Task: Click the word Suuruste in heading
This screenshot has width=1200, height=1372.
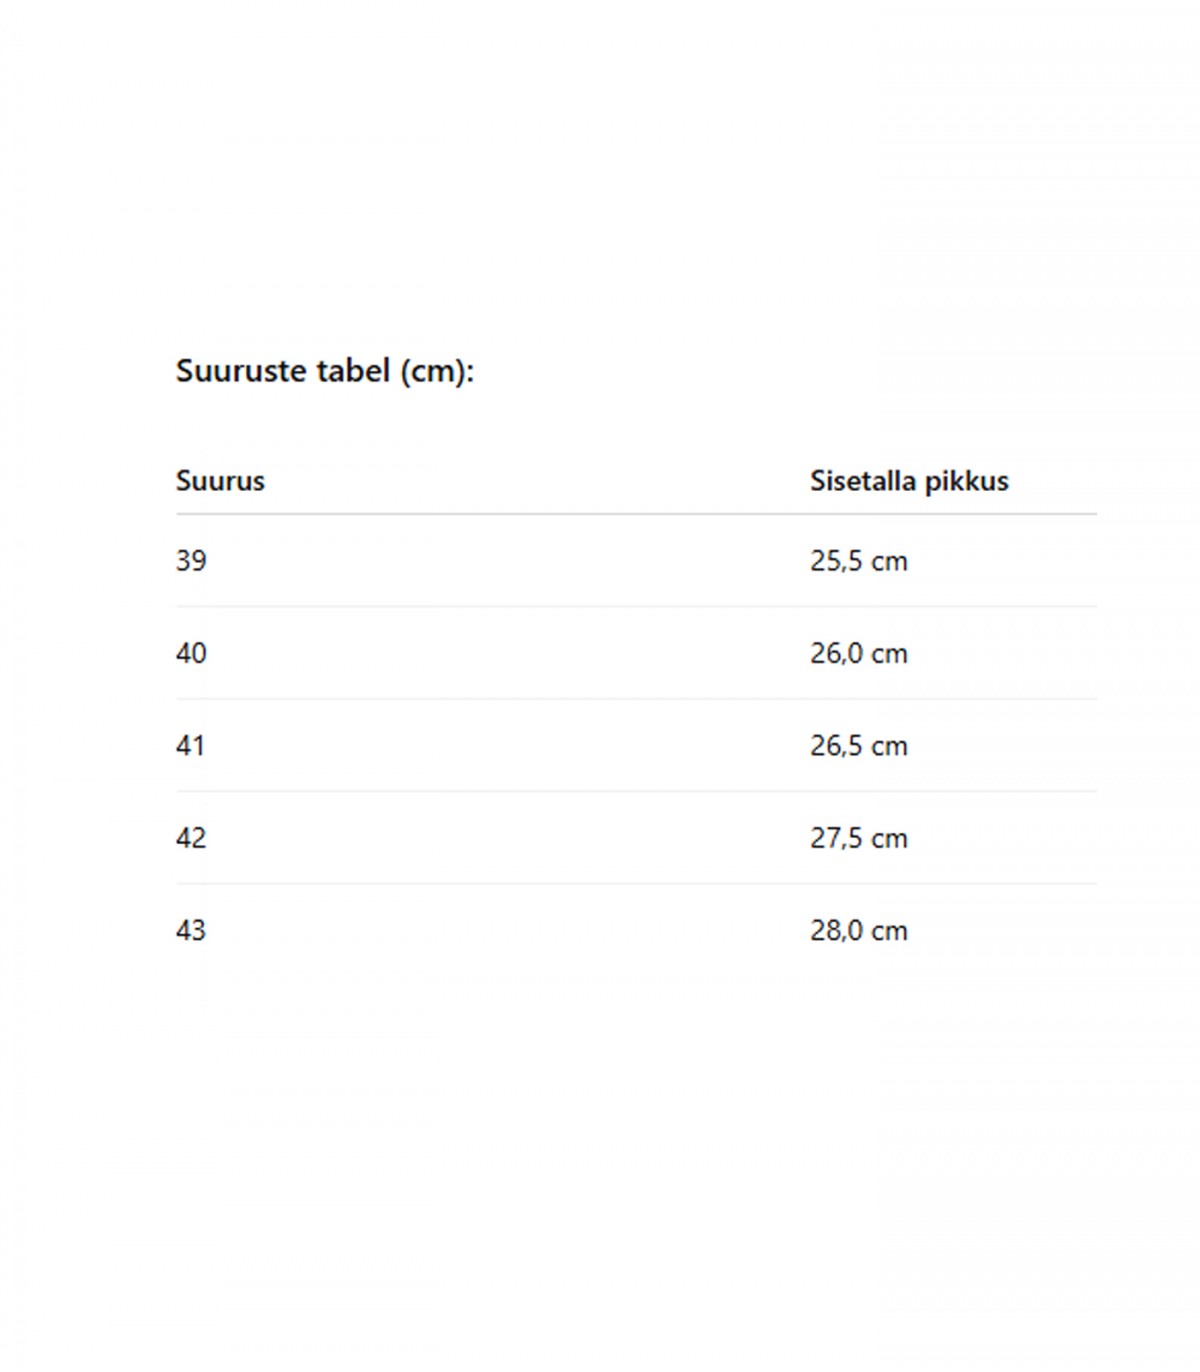Action: tap(242, 371)
